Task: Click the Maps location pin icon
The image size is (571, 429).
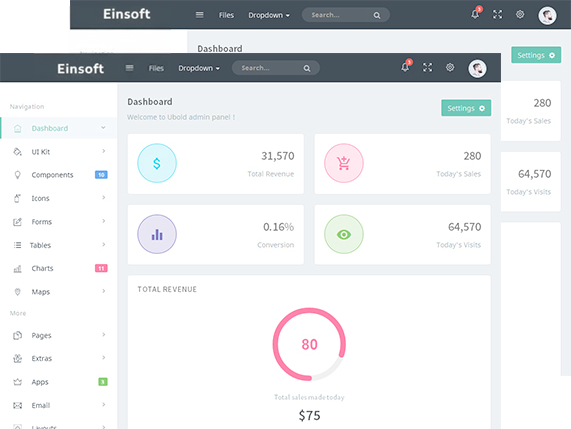Action: (17, 292)
